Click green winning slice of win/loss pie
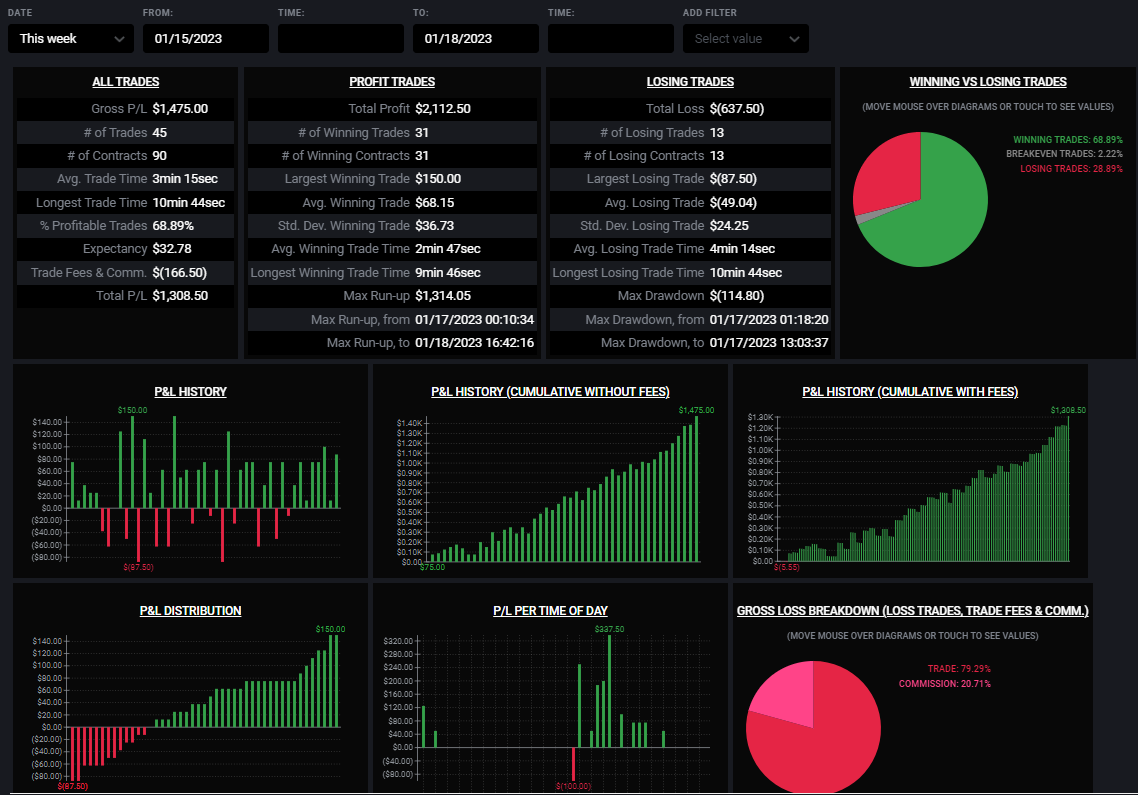Image resolution: width=1138 pixels, height=795 pixels. [x=943, y=218]
